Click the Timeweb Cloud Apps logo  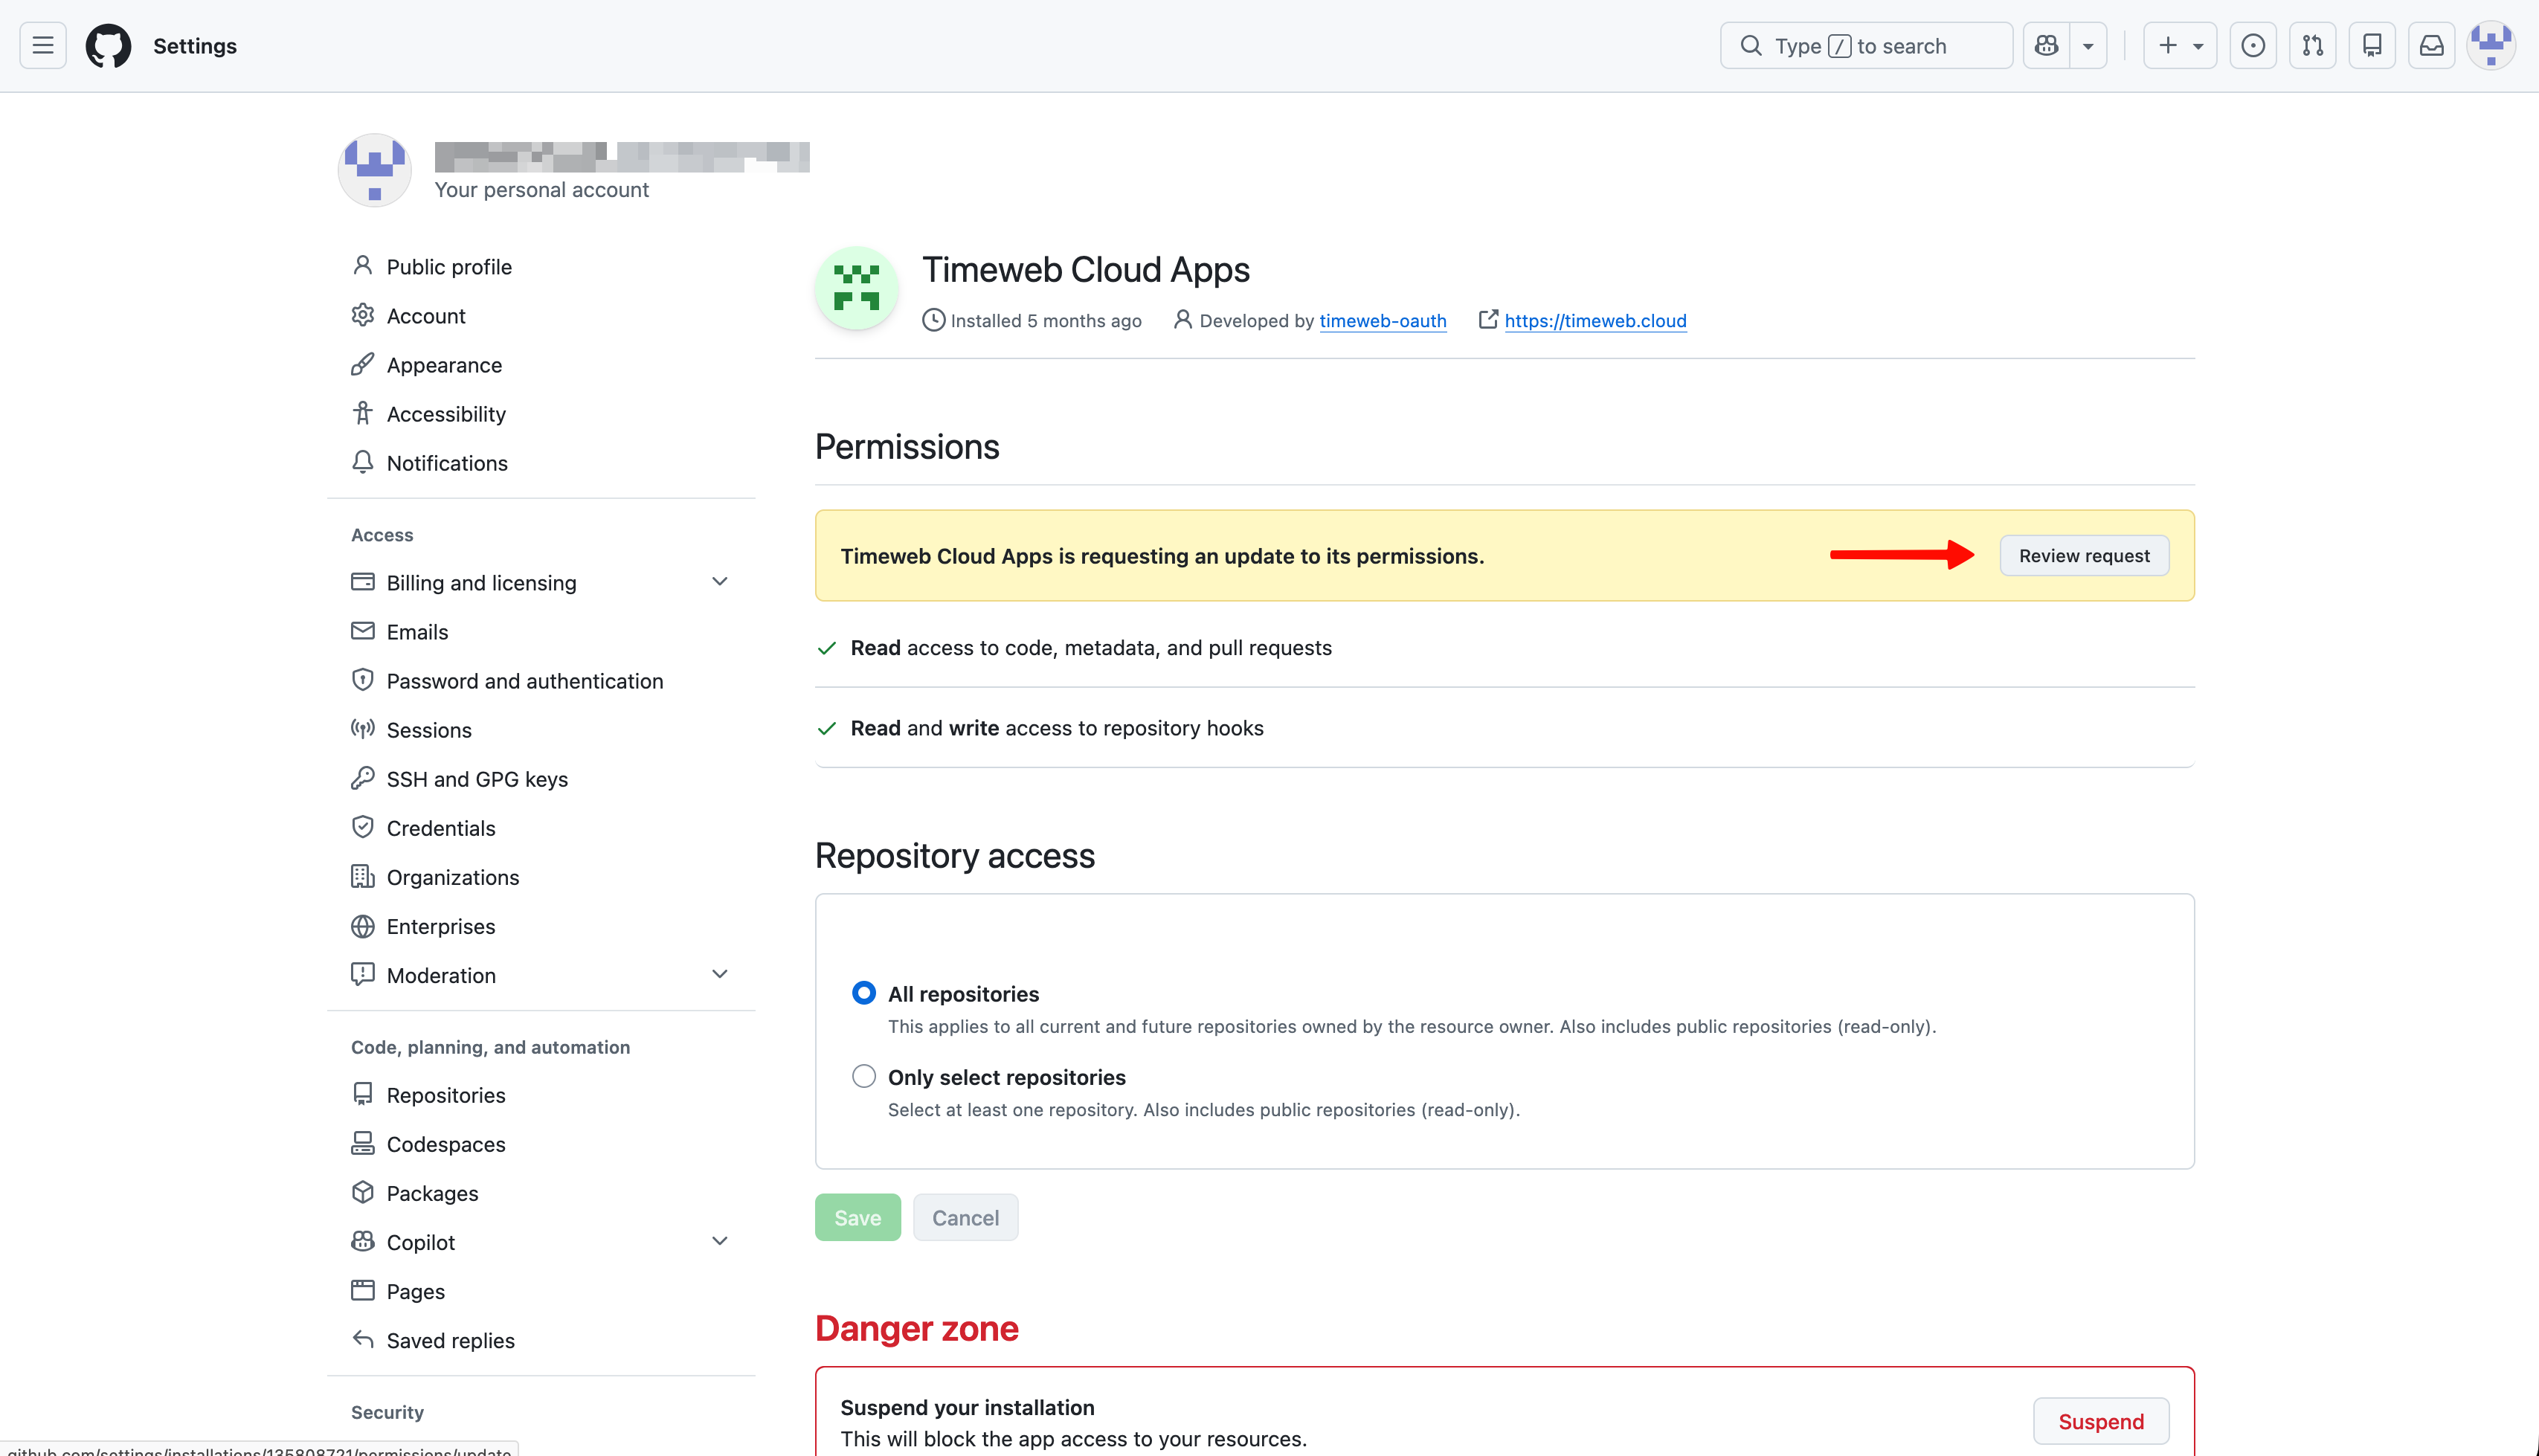857,288
